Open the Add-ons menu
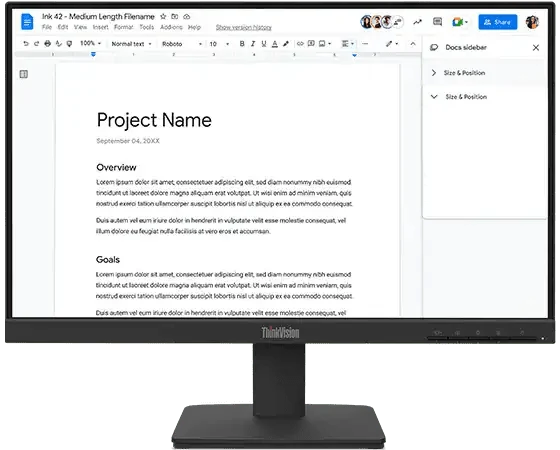The image size is (560, 450). coord(171,27)
